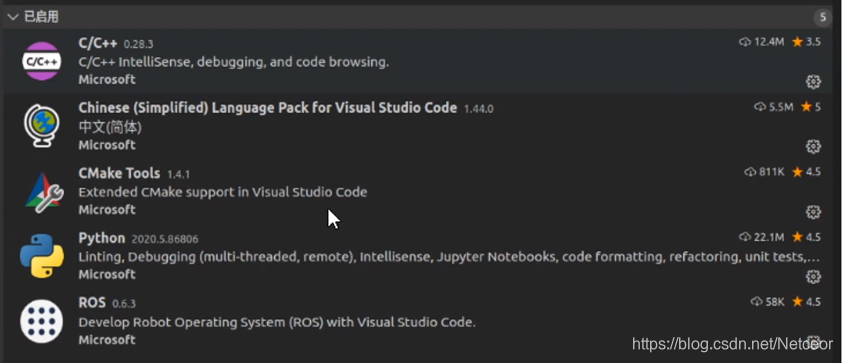Select Chinese (Simplified) Language Pack title

click(x=268, y=108)
